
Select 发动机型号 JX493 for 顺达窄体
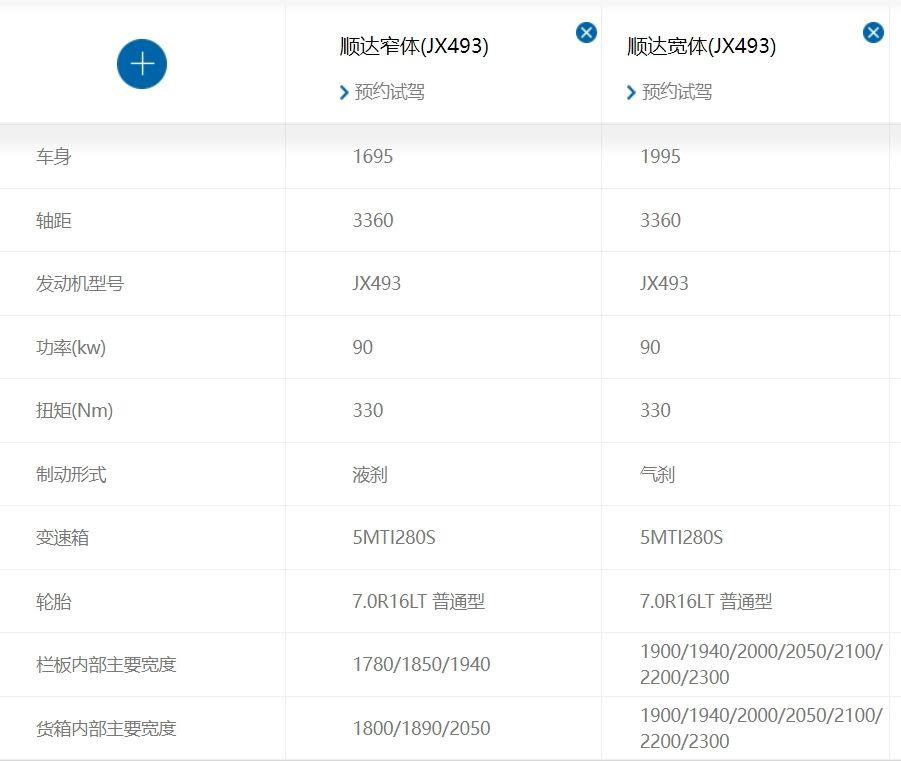click(x=376, y=283)
